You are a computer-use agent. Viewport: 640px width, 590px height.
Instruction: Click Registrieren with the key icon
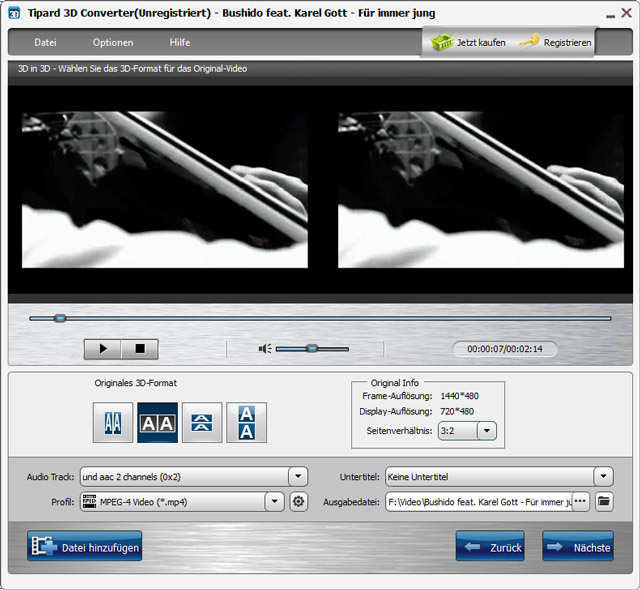pos(555,42)
